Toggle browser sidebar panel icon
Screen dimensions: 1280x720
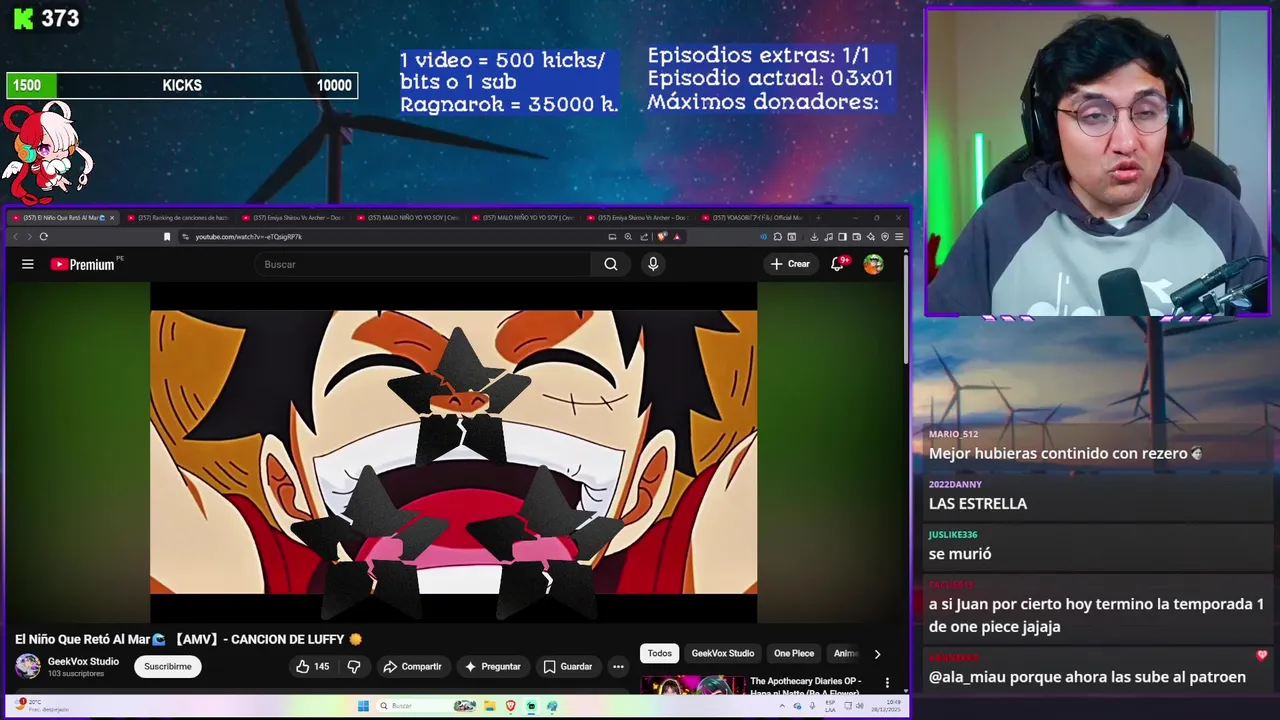tap(842, 237)
